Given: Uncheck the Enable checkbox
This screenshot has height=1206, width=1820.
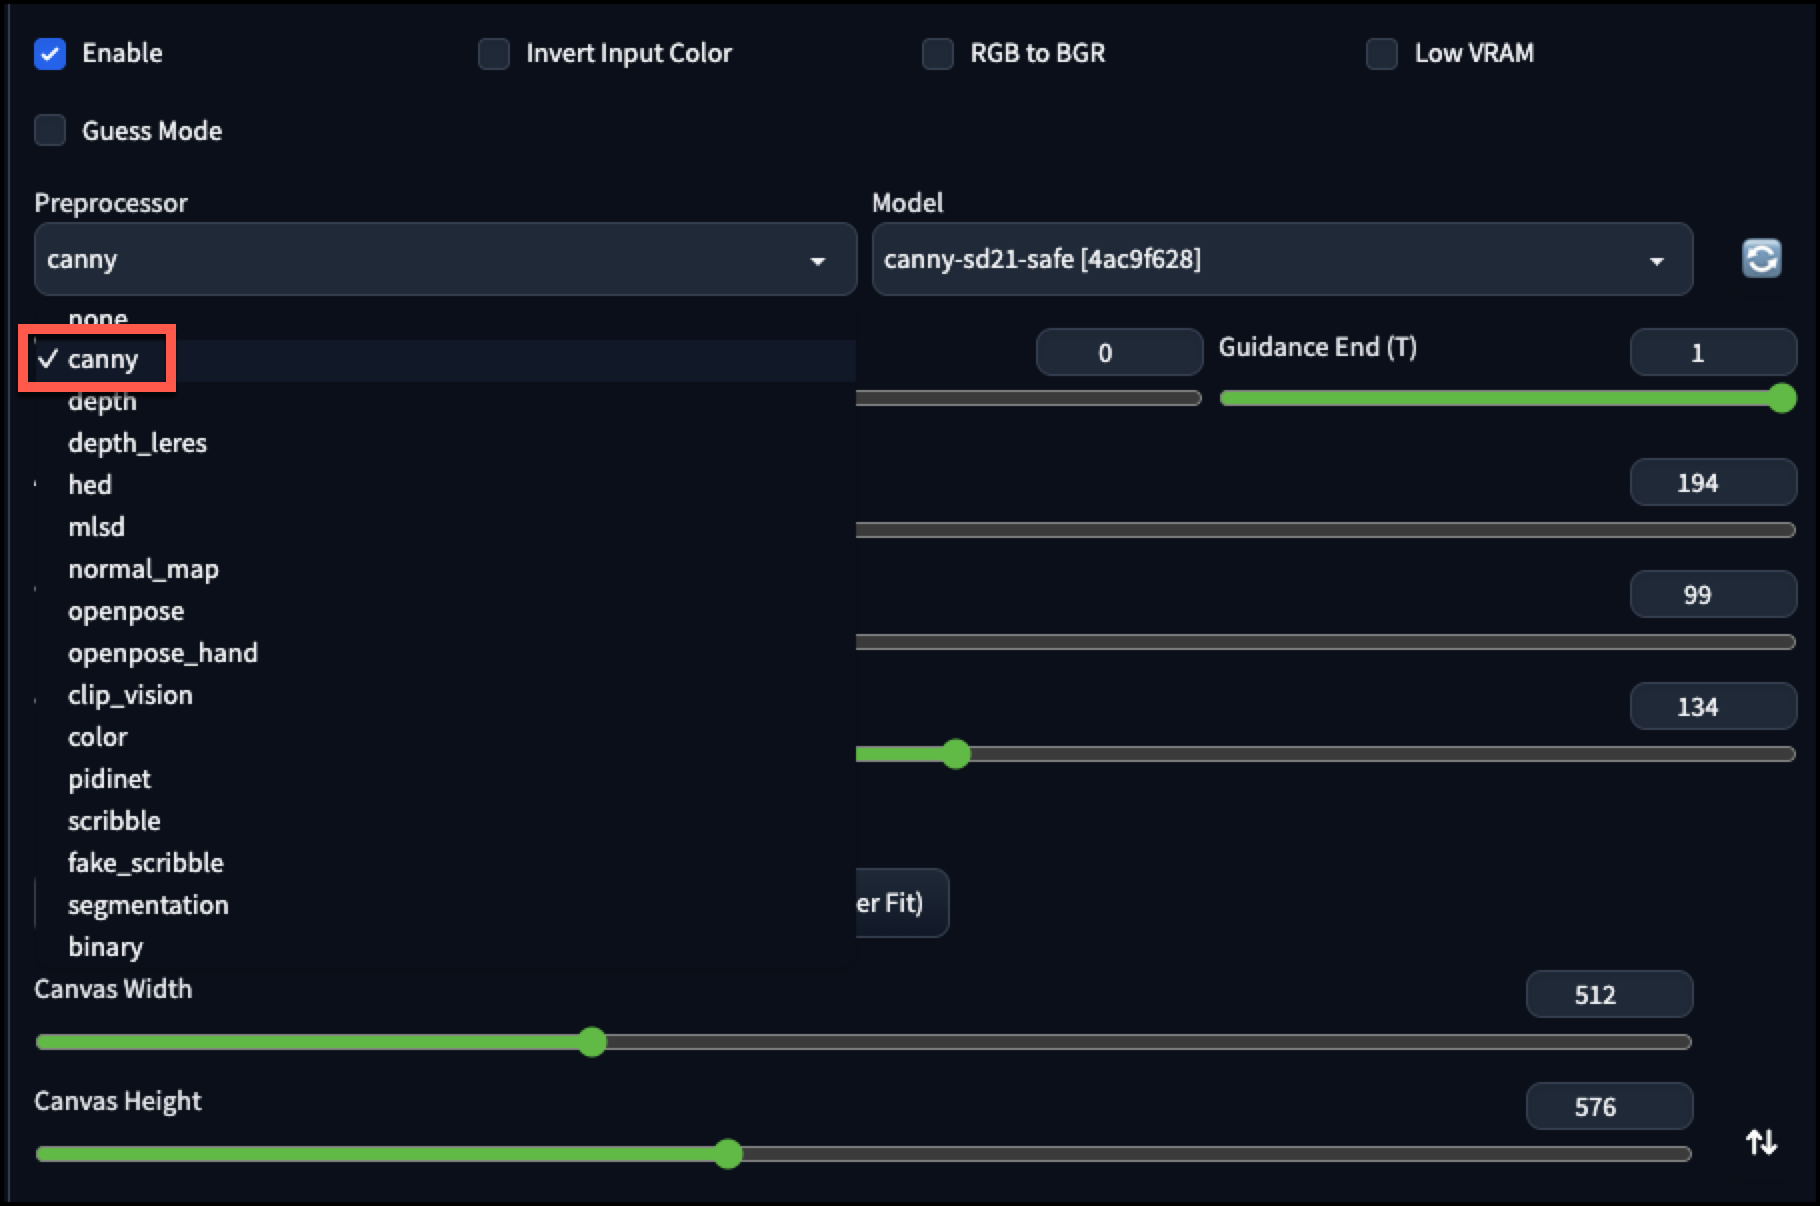Looking at the screenshot, I should pos(50,53).
